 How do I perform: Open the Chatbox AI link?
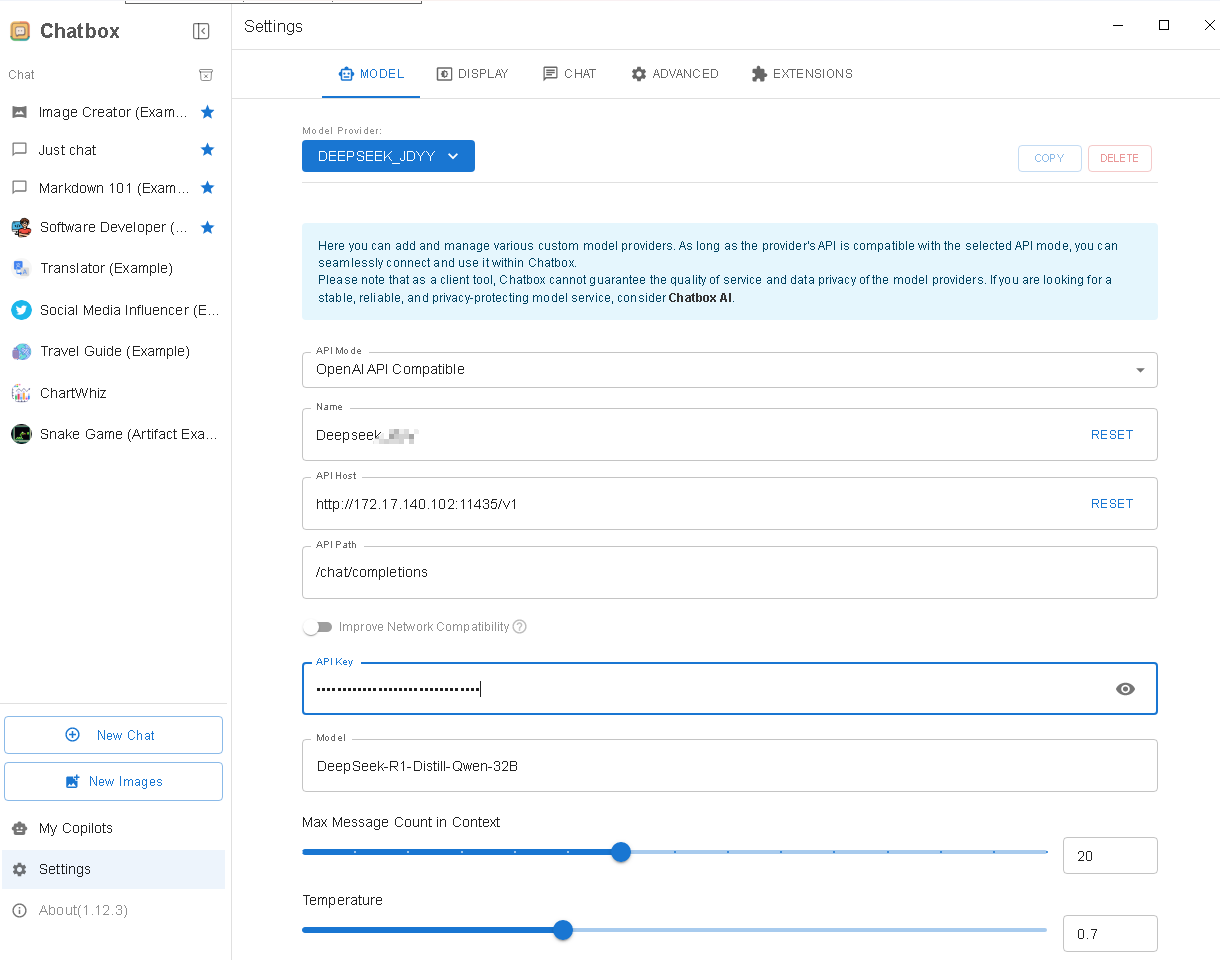(700, 298)
